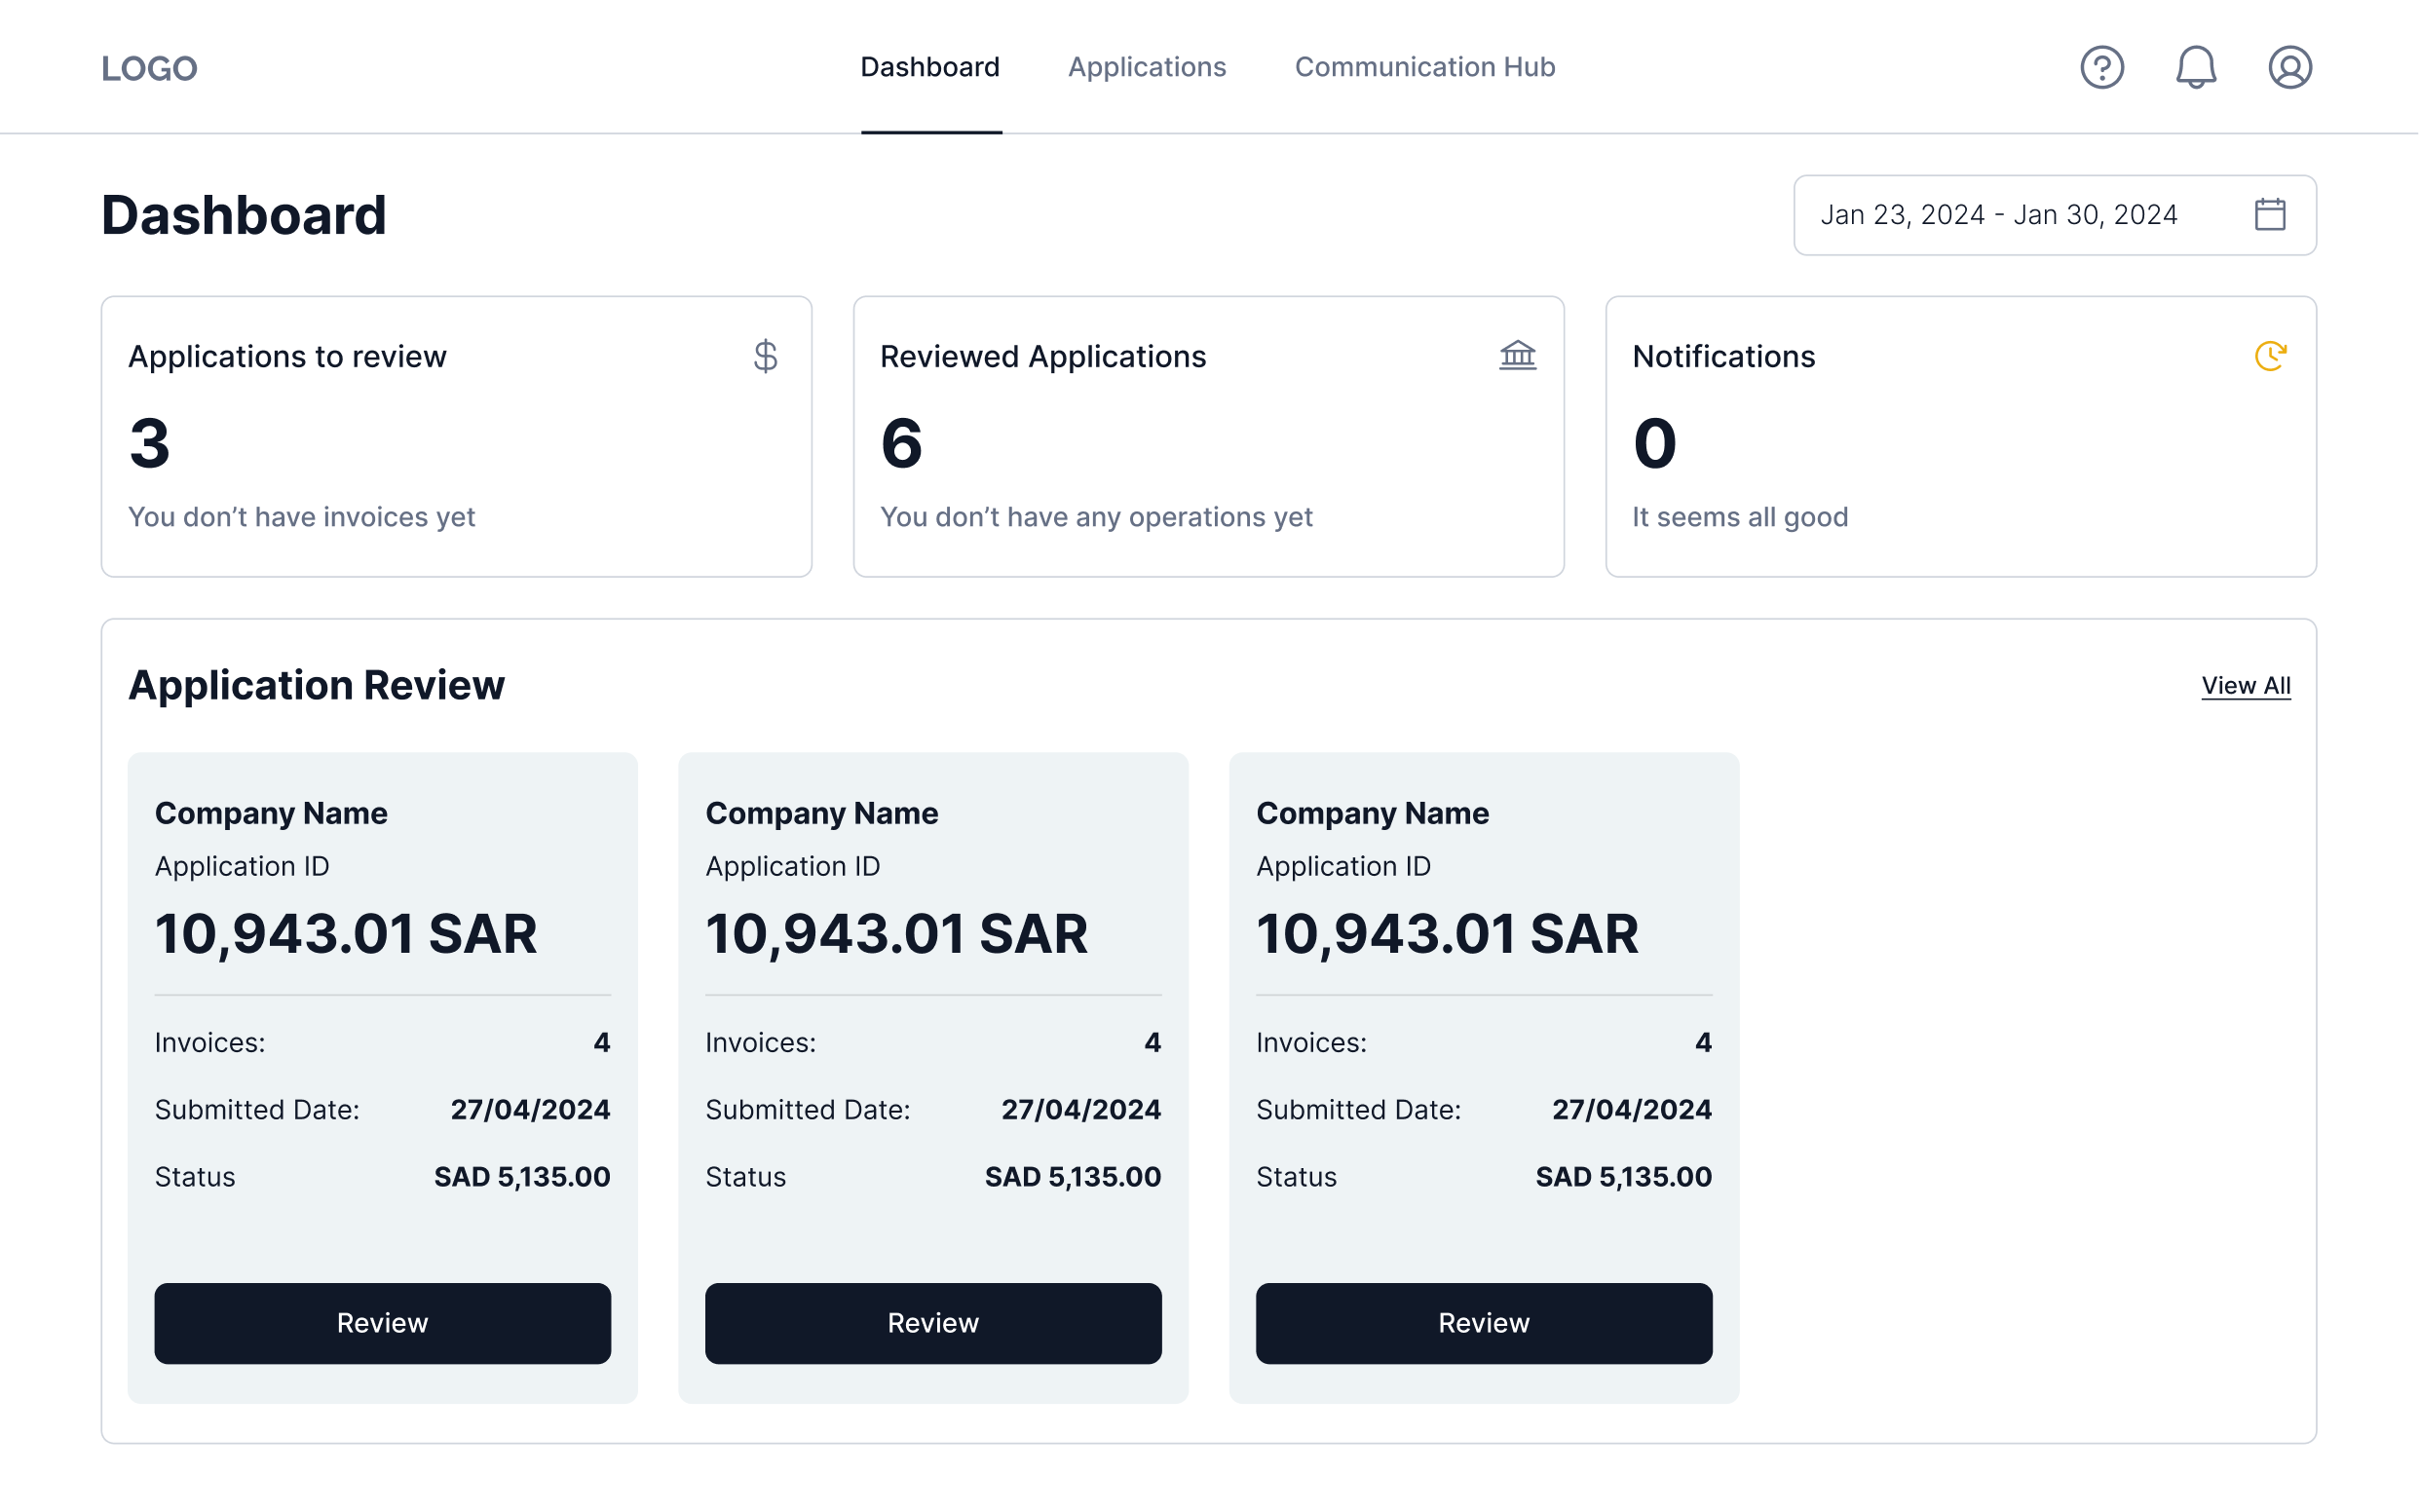Open the Communication Hub tab

pyautogui.click(x=1424, y=67)
